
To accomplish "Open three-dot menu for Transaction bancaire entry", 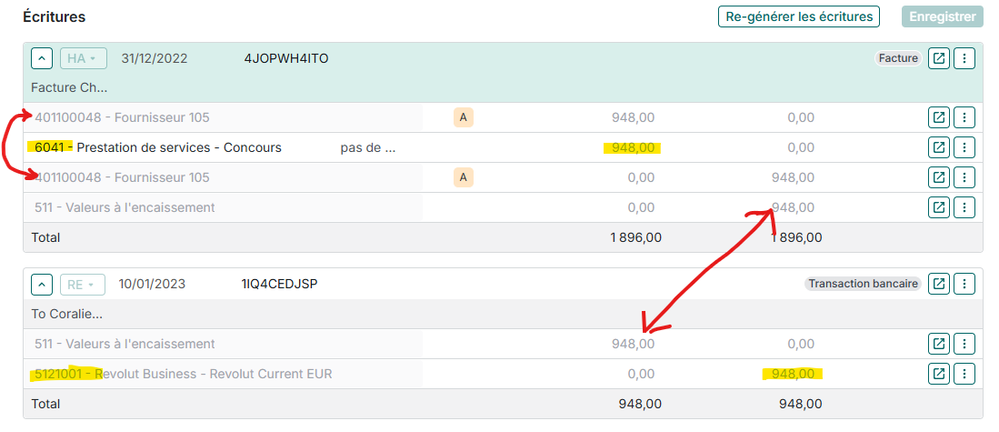I will 964,284.
